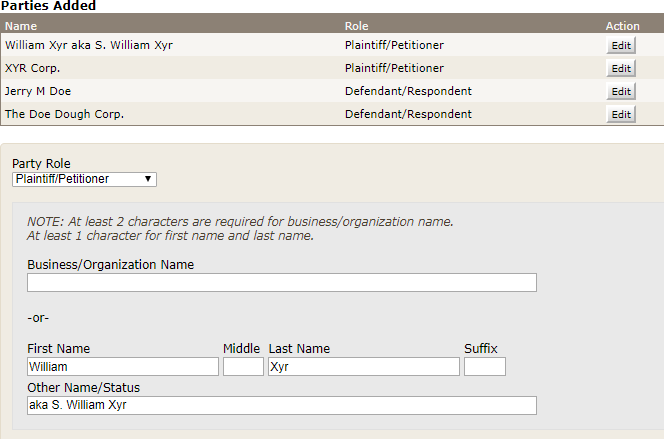Image resolution: width=664 pixels, height=439 pixels.
Task: Open Edit for The Doe Dough Corp.
Action: click(x=620, y=115)
